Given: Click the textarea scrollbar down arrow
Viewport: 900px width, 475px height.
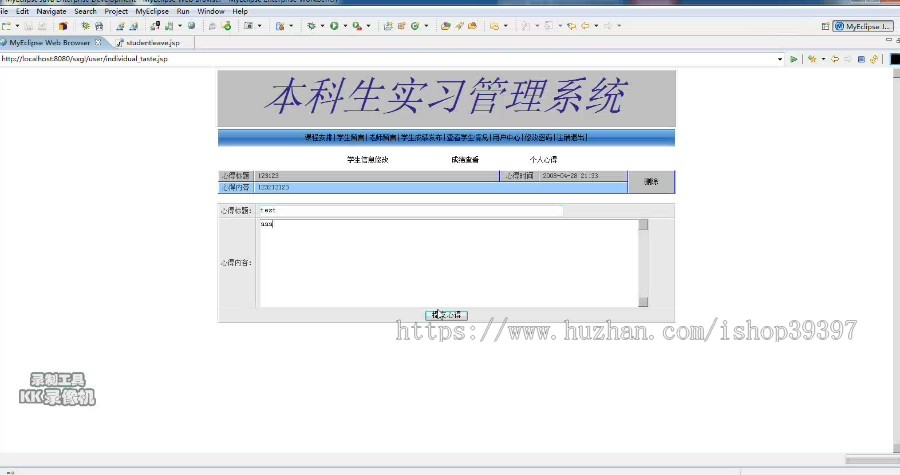Looking at the screenshot, I should click(x=643, y=302).
